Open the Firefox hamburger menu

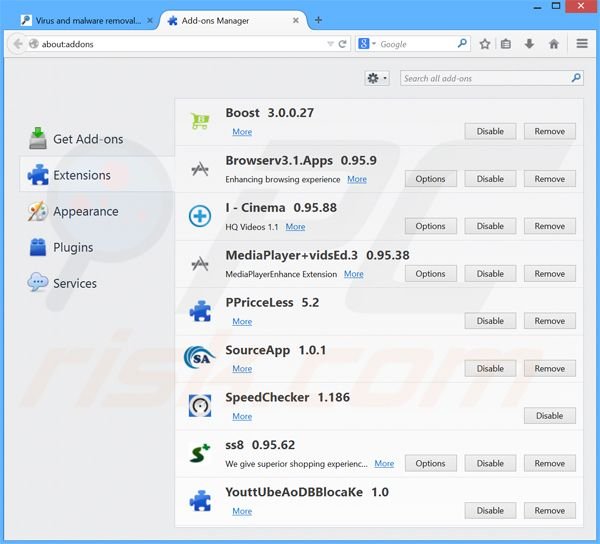click(582, 44)
